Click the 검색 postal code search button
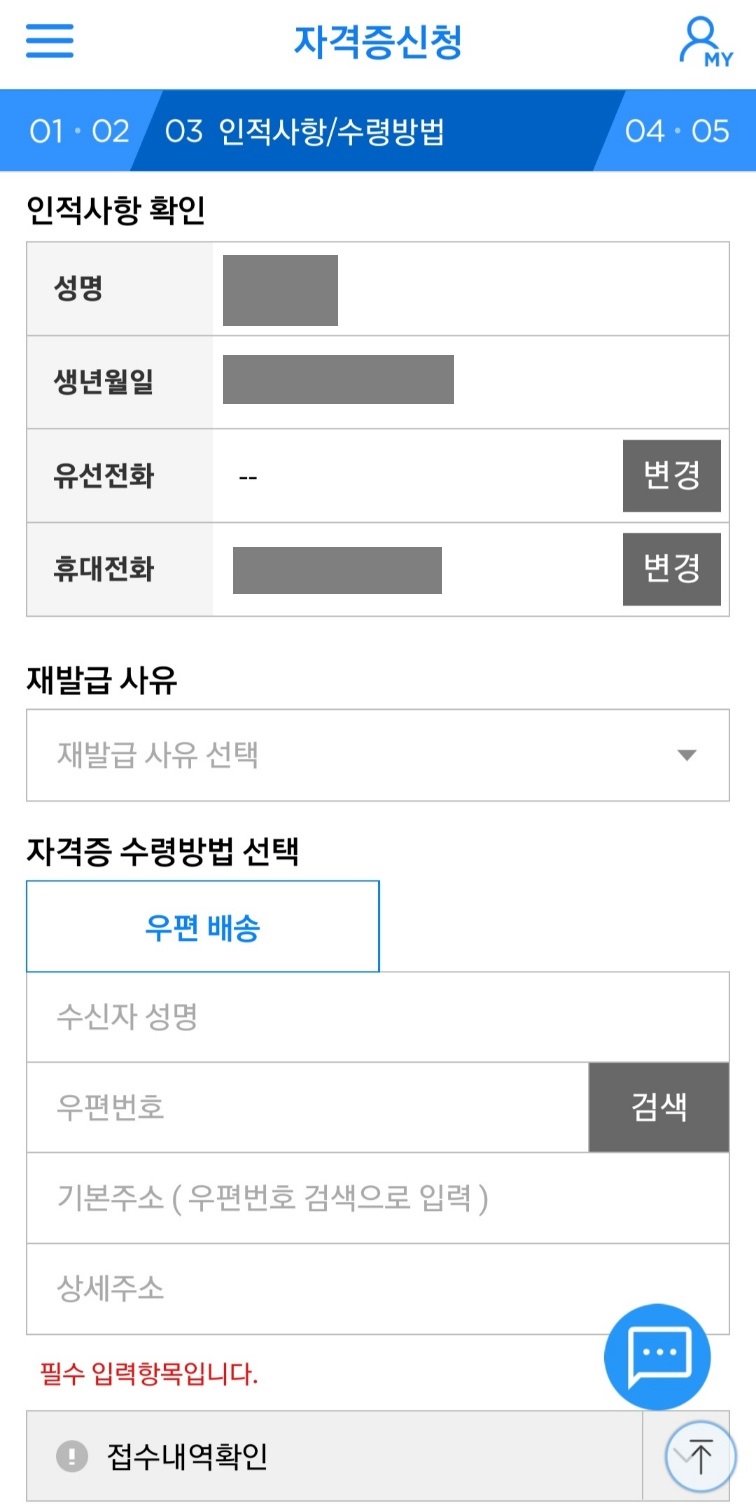This screenshot has width=756, height=1505. [x=658, y=1107]
